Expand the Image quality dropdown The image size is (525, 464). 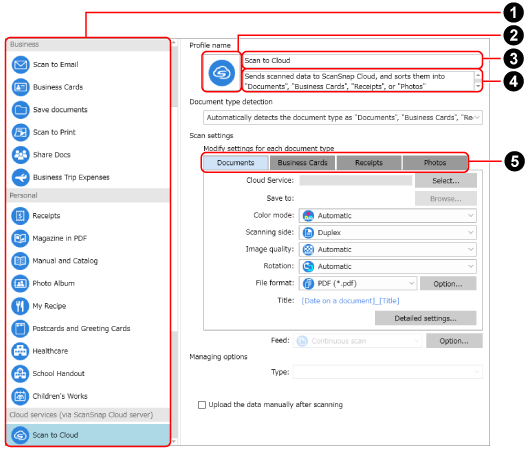click(x=387, y=250)
